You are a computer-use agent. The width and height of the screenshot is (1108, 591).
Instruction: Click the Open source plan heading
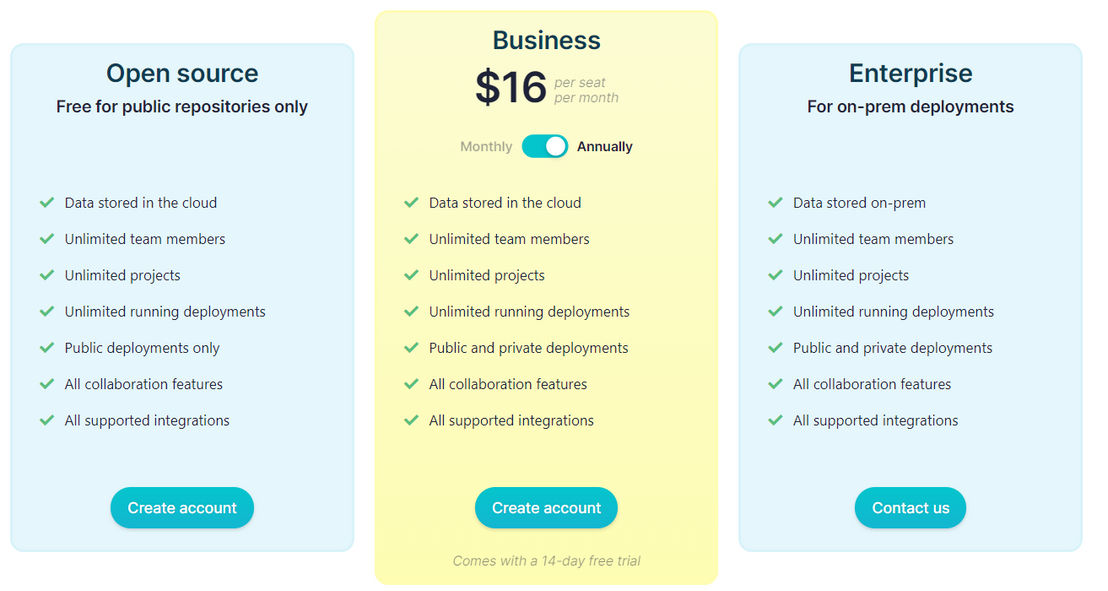pos(182,74)
